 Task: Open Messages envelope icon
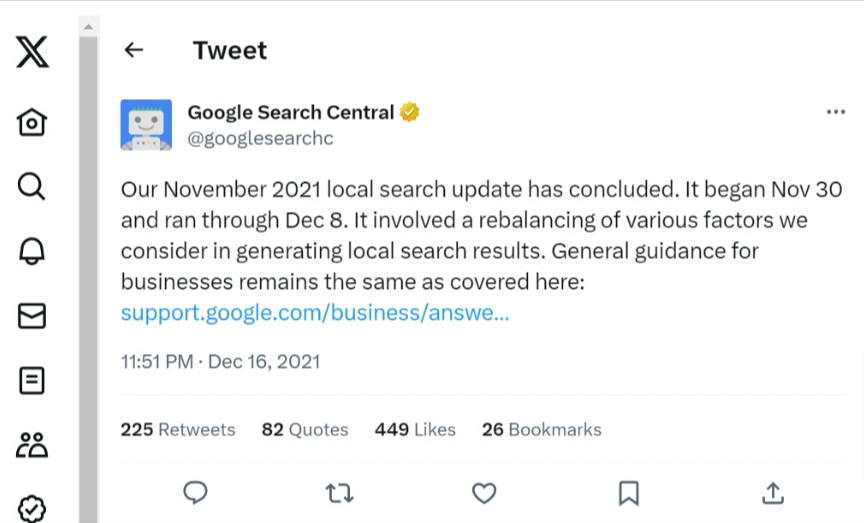tap(32, 316)
